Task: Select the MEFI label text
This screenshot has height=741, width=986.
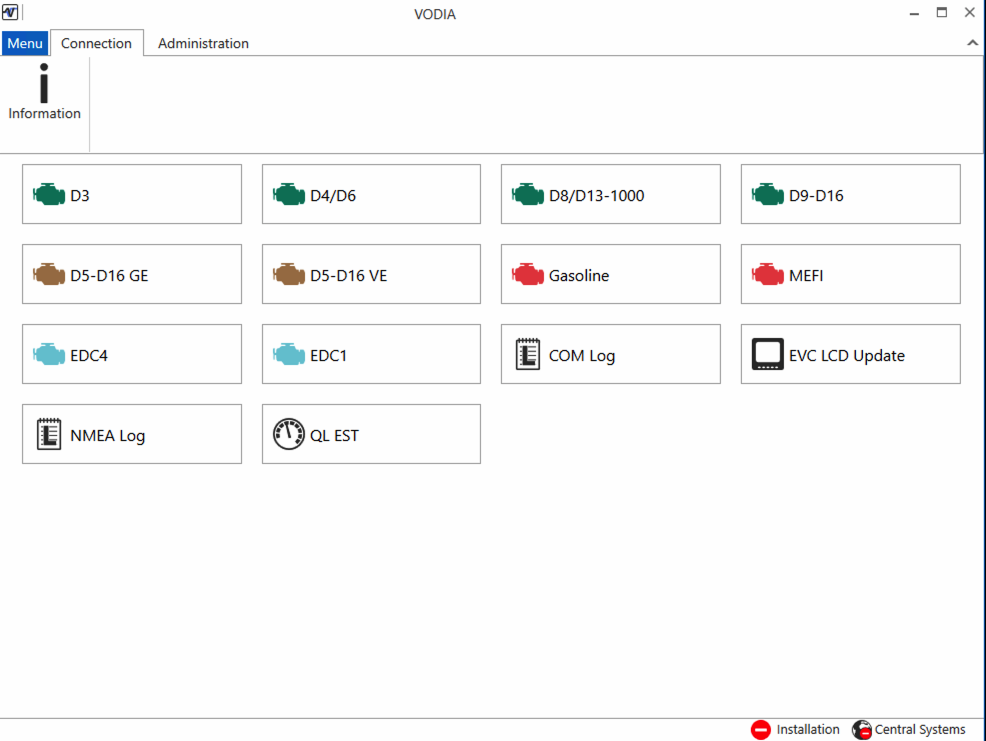Action: 806,276
